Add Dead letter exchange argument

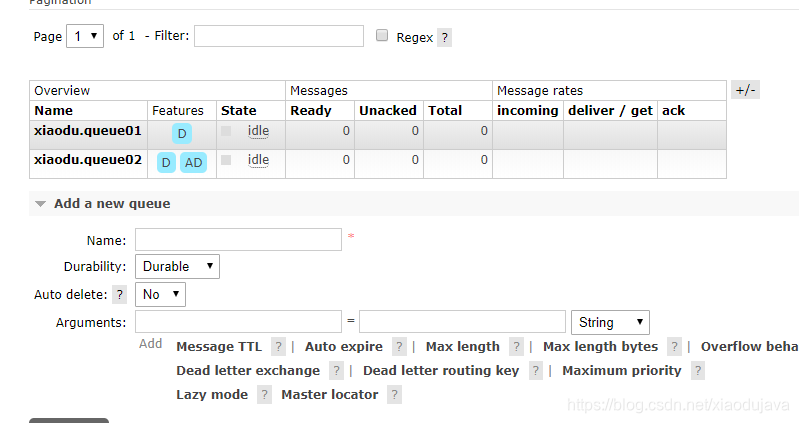248,371
